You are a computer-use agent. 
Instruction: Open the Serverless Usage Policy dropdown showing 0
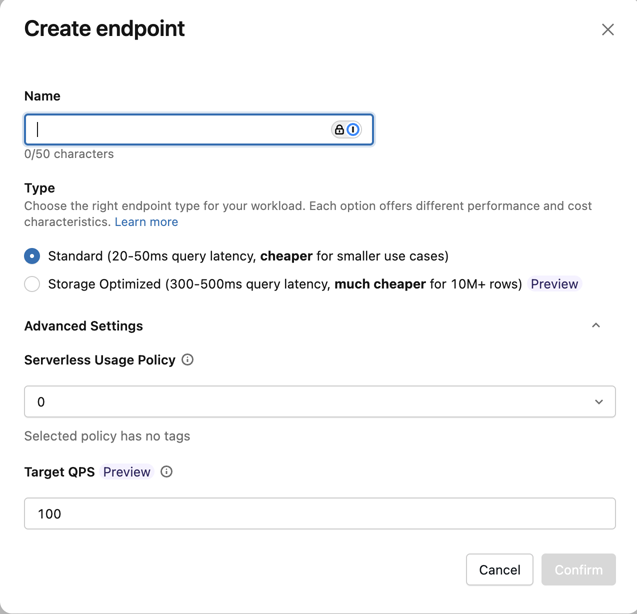pos(320,402)
